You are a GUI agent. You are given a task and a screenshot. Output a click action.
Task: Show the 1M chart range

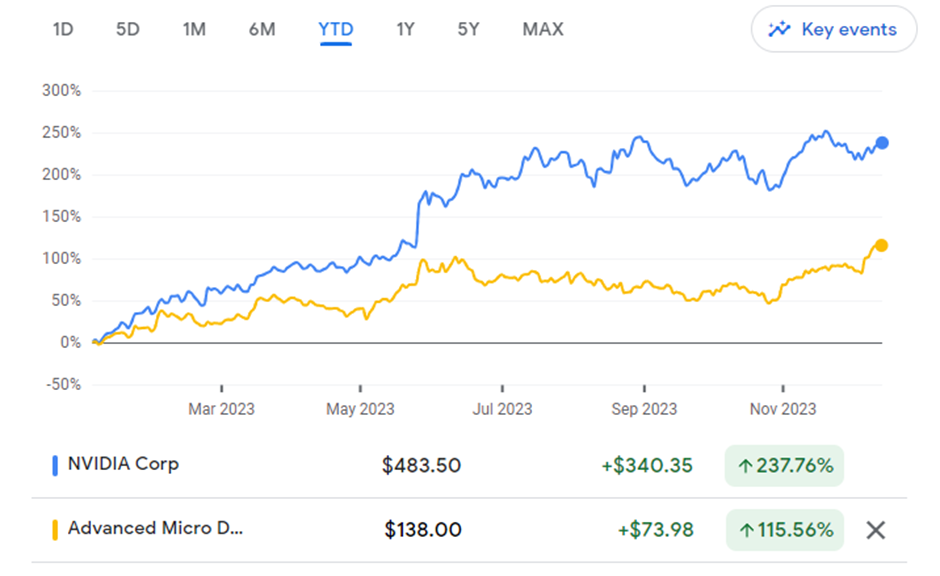pyautogui.click(x=194, y=29)
